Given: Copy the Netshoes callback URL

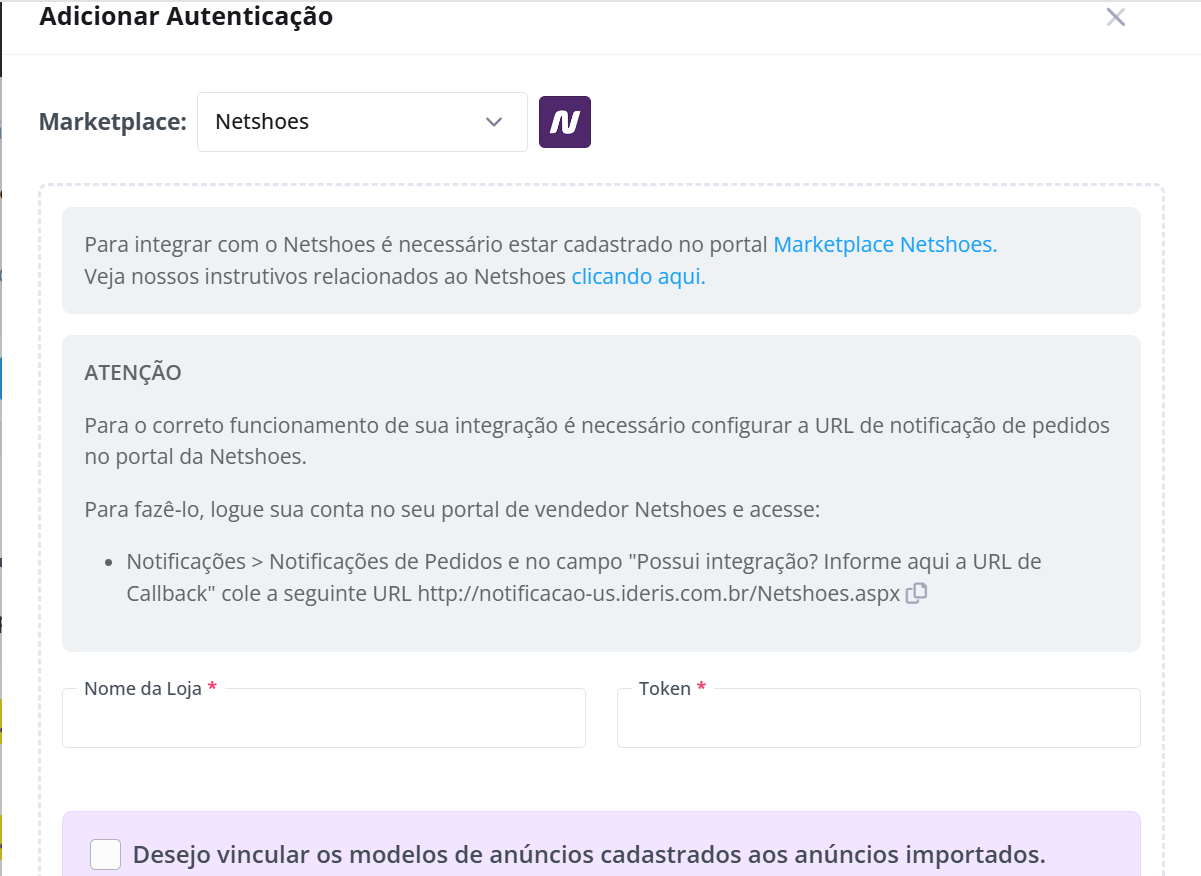Looking at the screenshot, I should tap(916, 593).
